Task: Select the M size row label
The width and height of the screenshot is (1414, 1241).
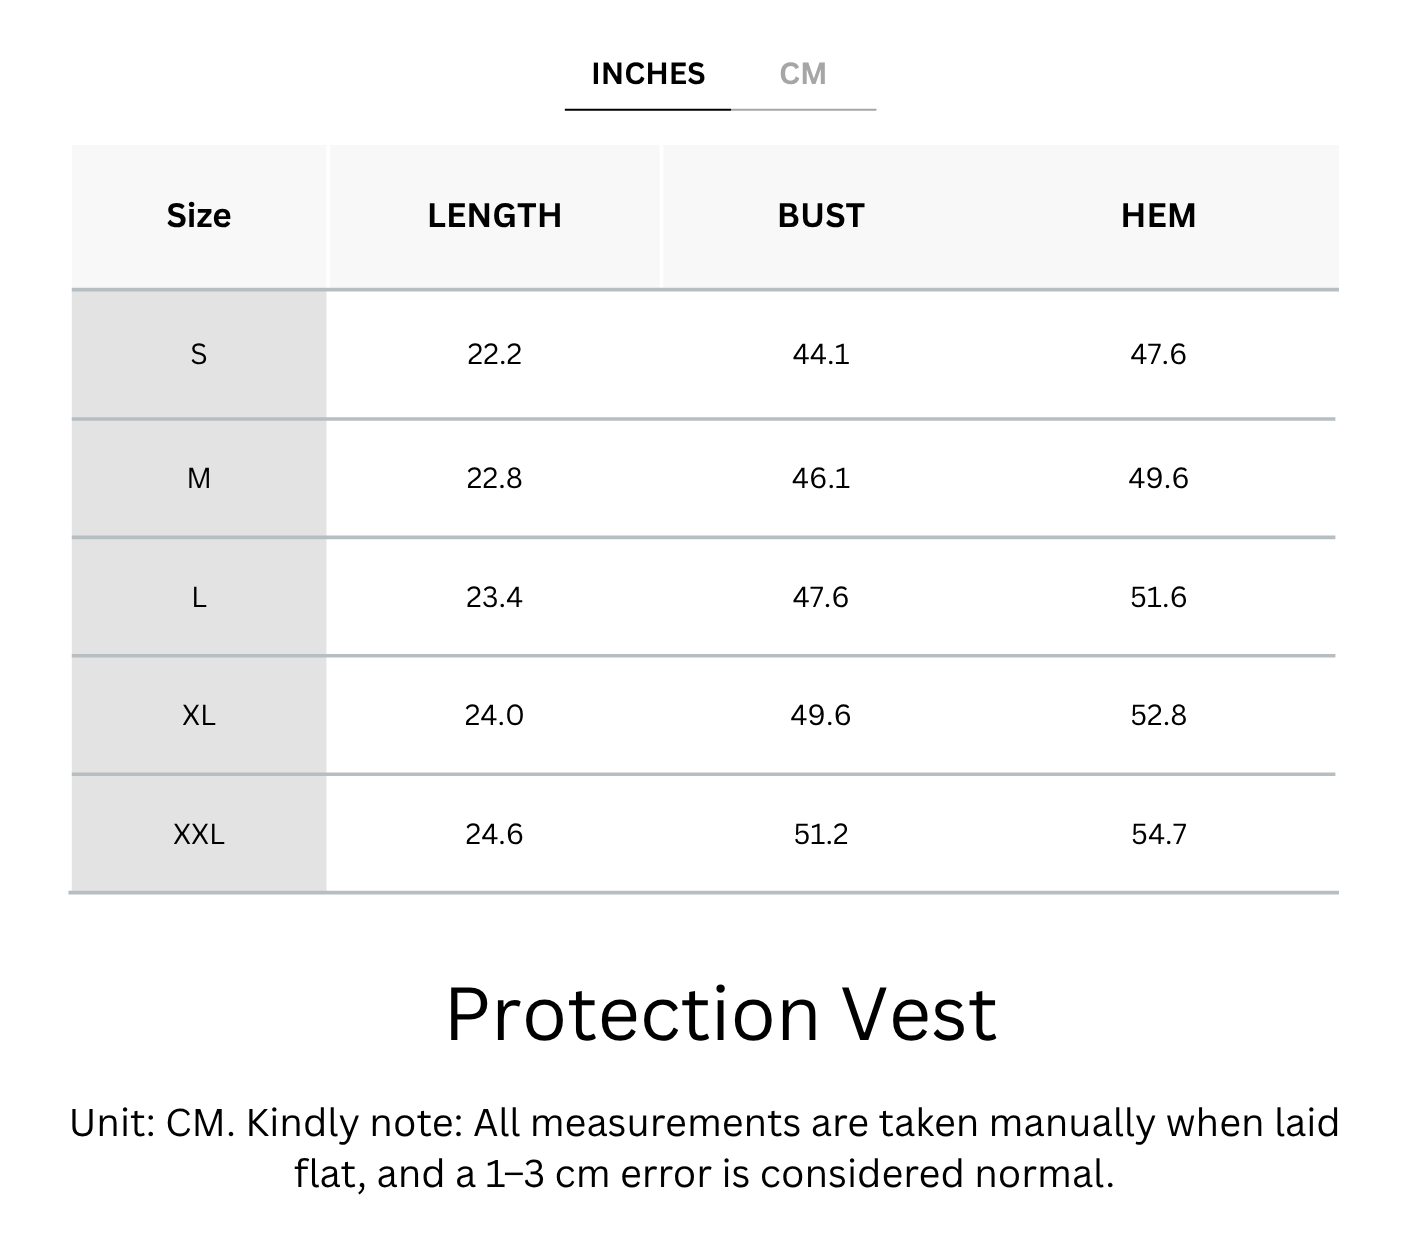Action: tap(198, 478)
